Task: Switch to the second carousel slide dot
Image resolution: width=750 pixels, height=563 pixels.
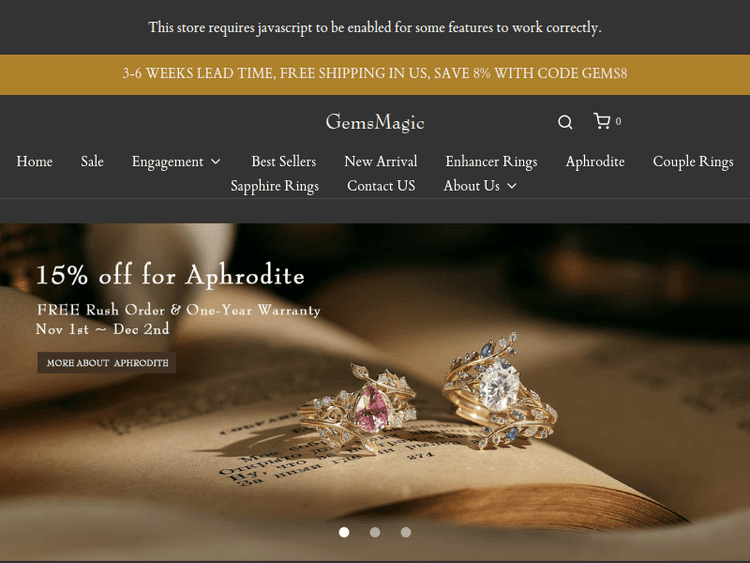Action: tap(375, 532)
